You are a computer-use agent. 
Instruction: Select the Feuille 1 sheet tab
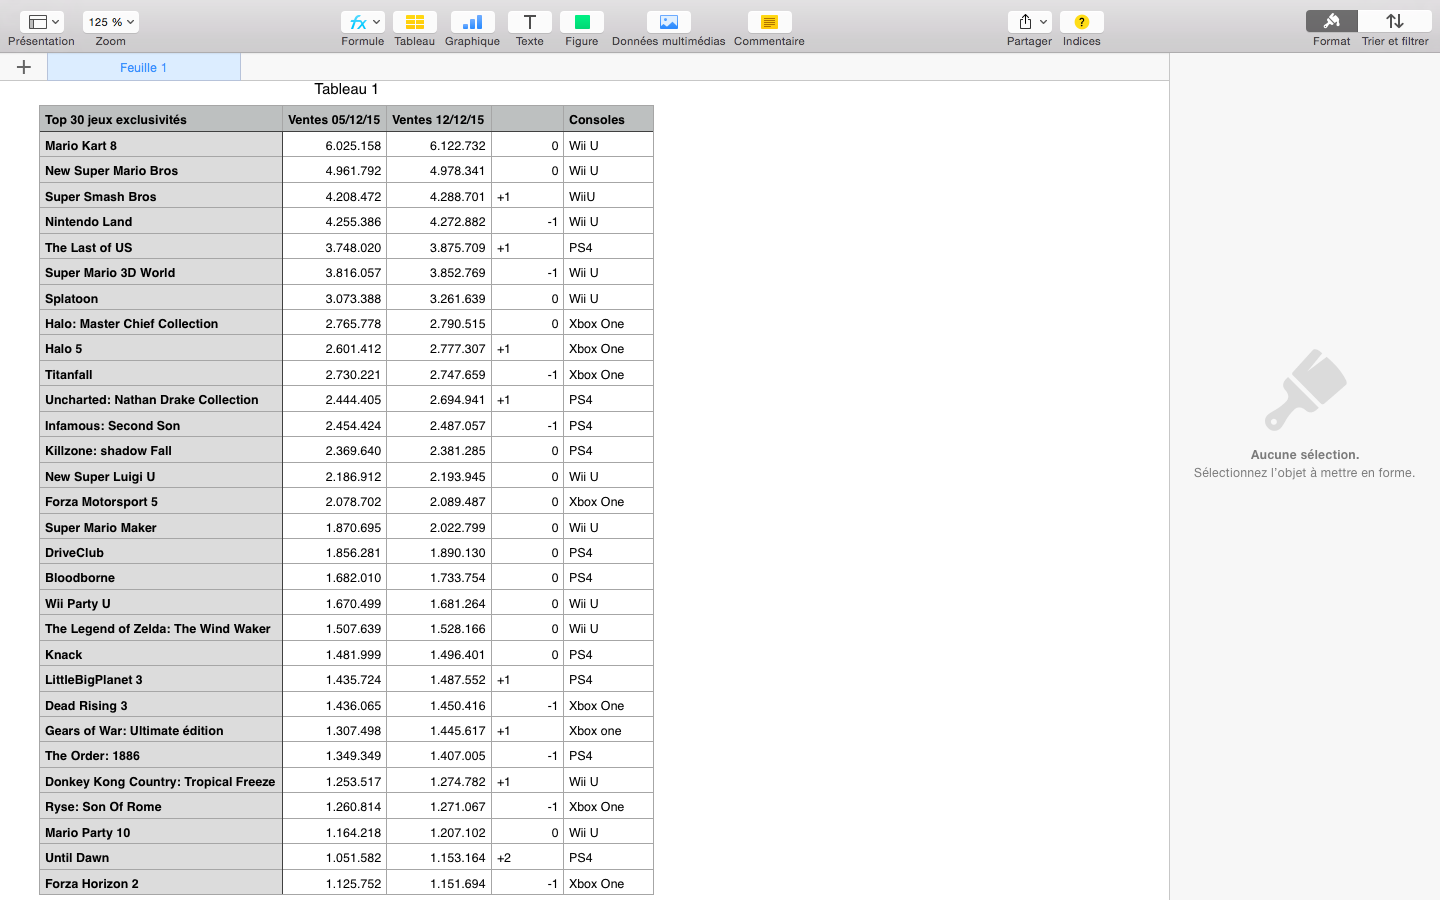(x=144, y=67)
